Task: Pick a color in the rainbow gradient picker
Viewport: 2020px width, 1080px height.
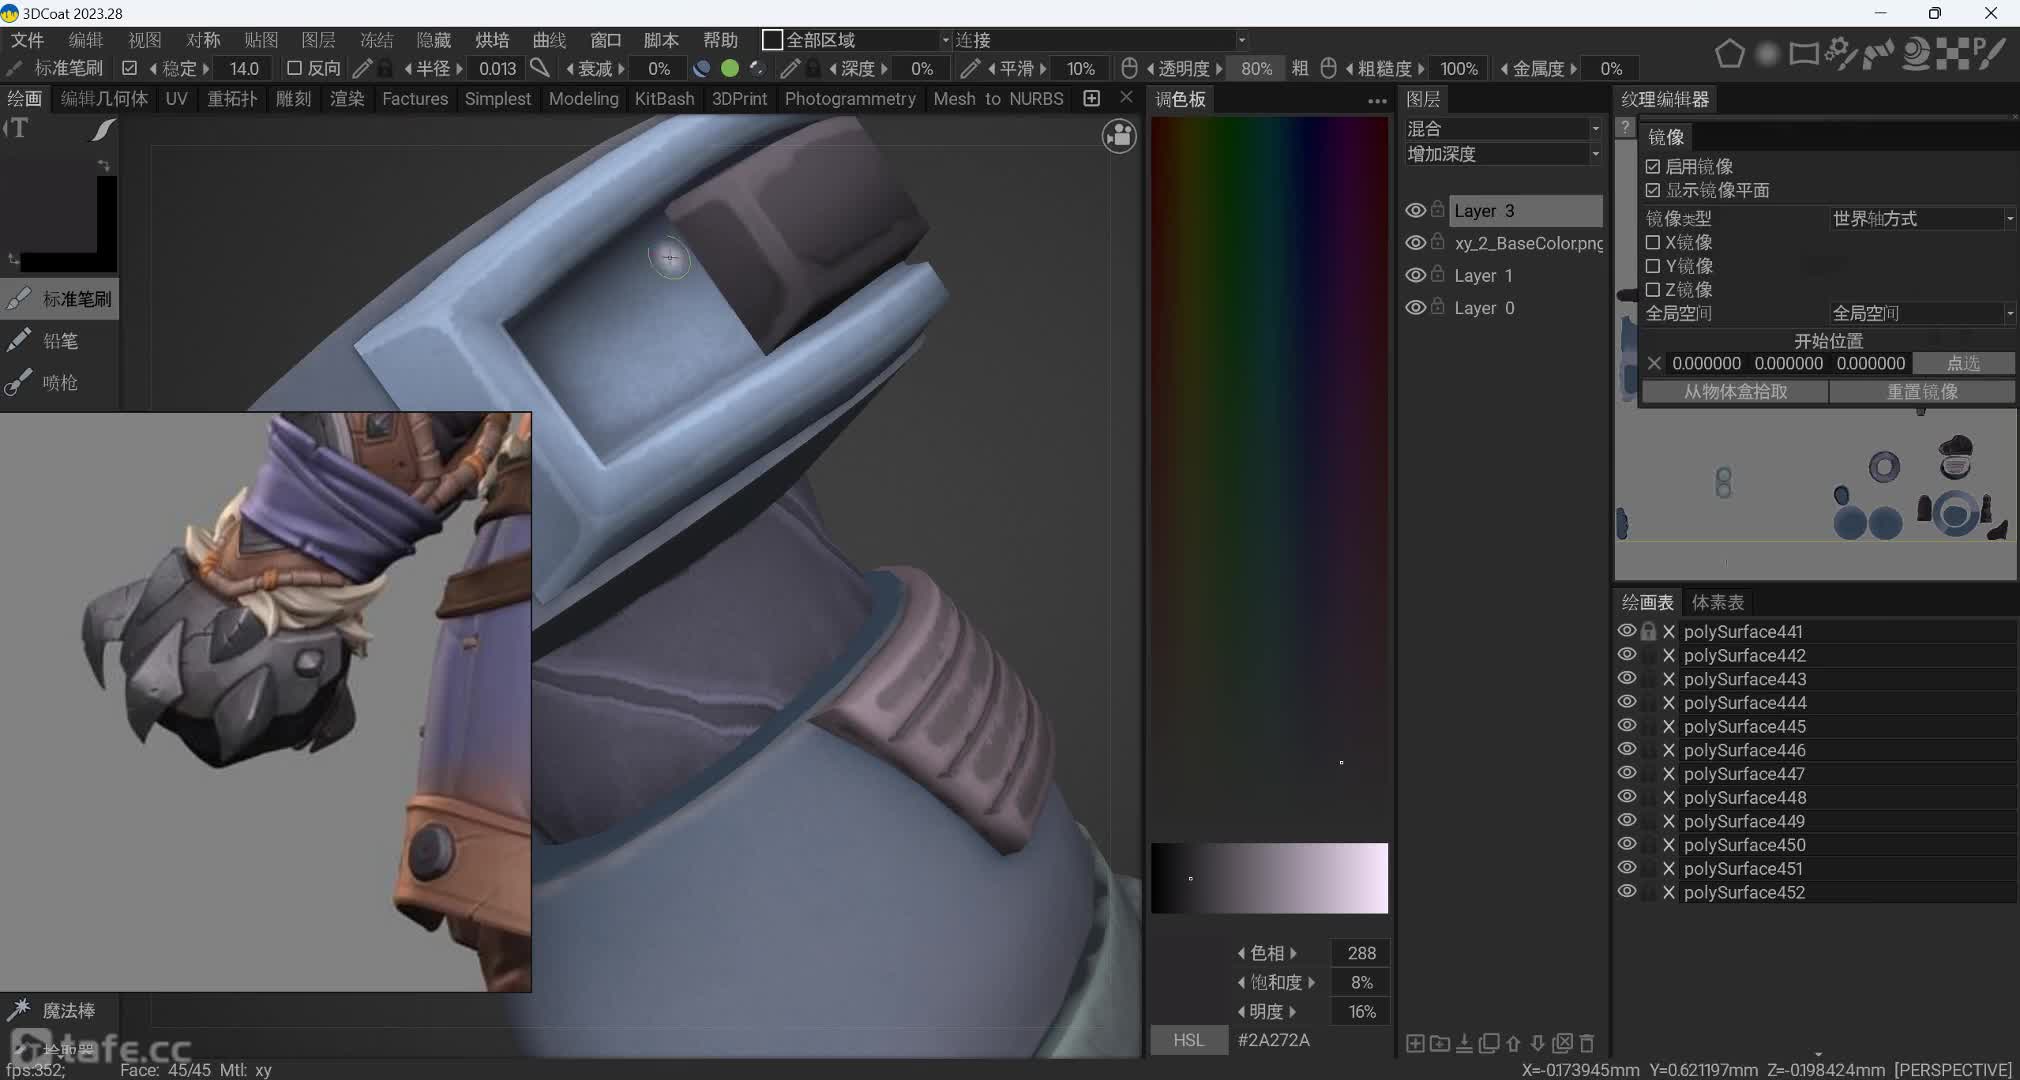Action: coord(1269,475)
